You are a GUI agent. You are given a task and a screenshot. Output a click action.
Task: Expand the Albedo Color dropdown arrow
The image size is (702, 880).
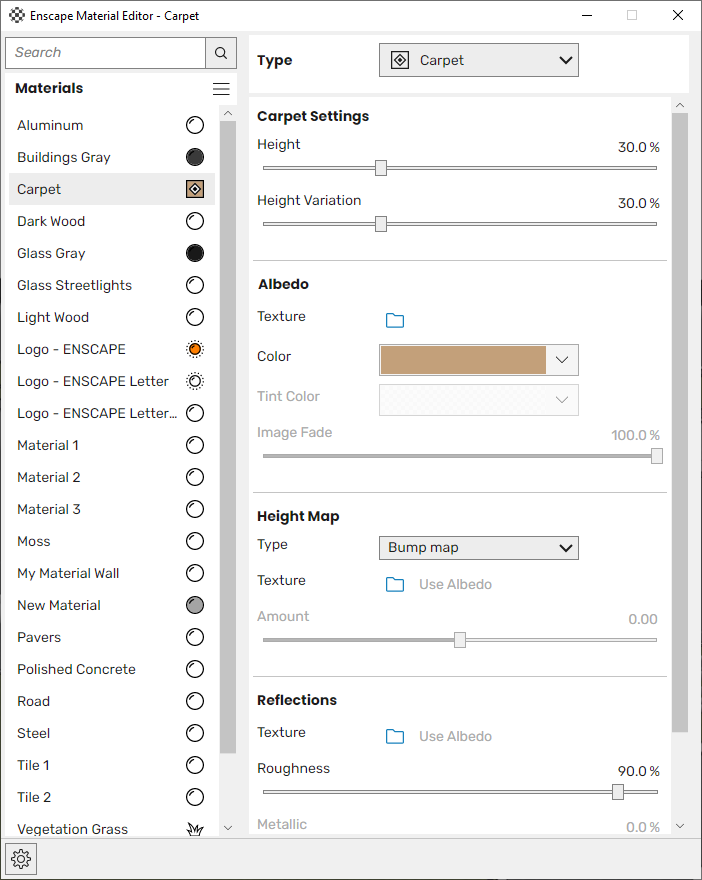point(562,360)
